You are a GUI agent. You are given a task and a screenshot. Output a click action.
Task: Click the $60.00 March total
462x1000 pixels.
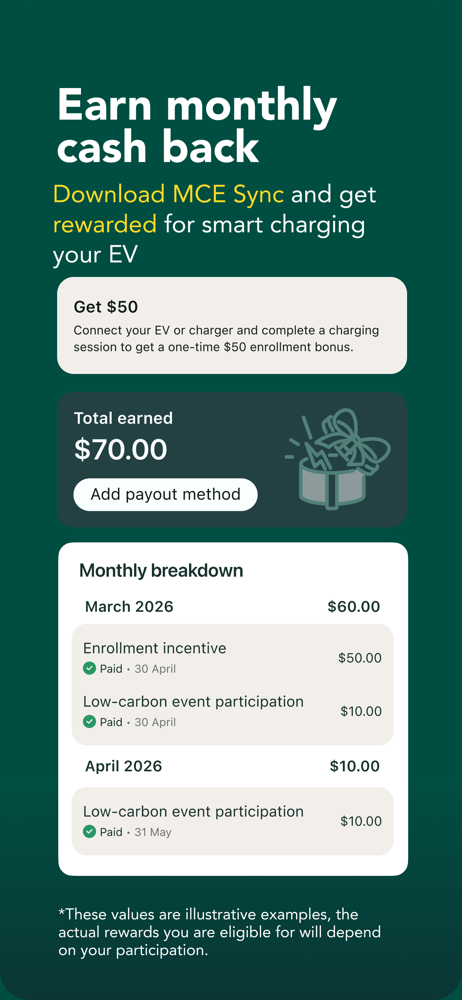click(354, 607)
